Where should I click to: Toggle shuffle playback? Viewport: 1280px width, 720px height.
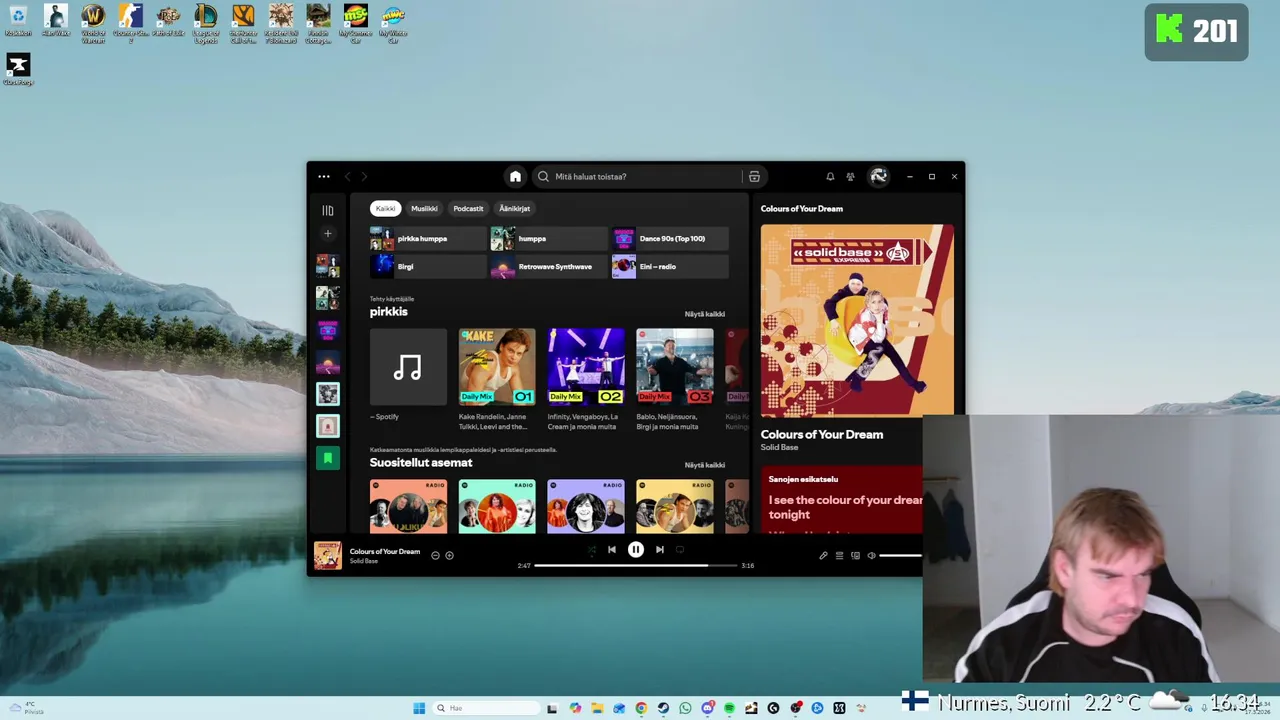tap(592, 549)
